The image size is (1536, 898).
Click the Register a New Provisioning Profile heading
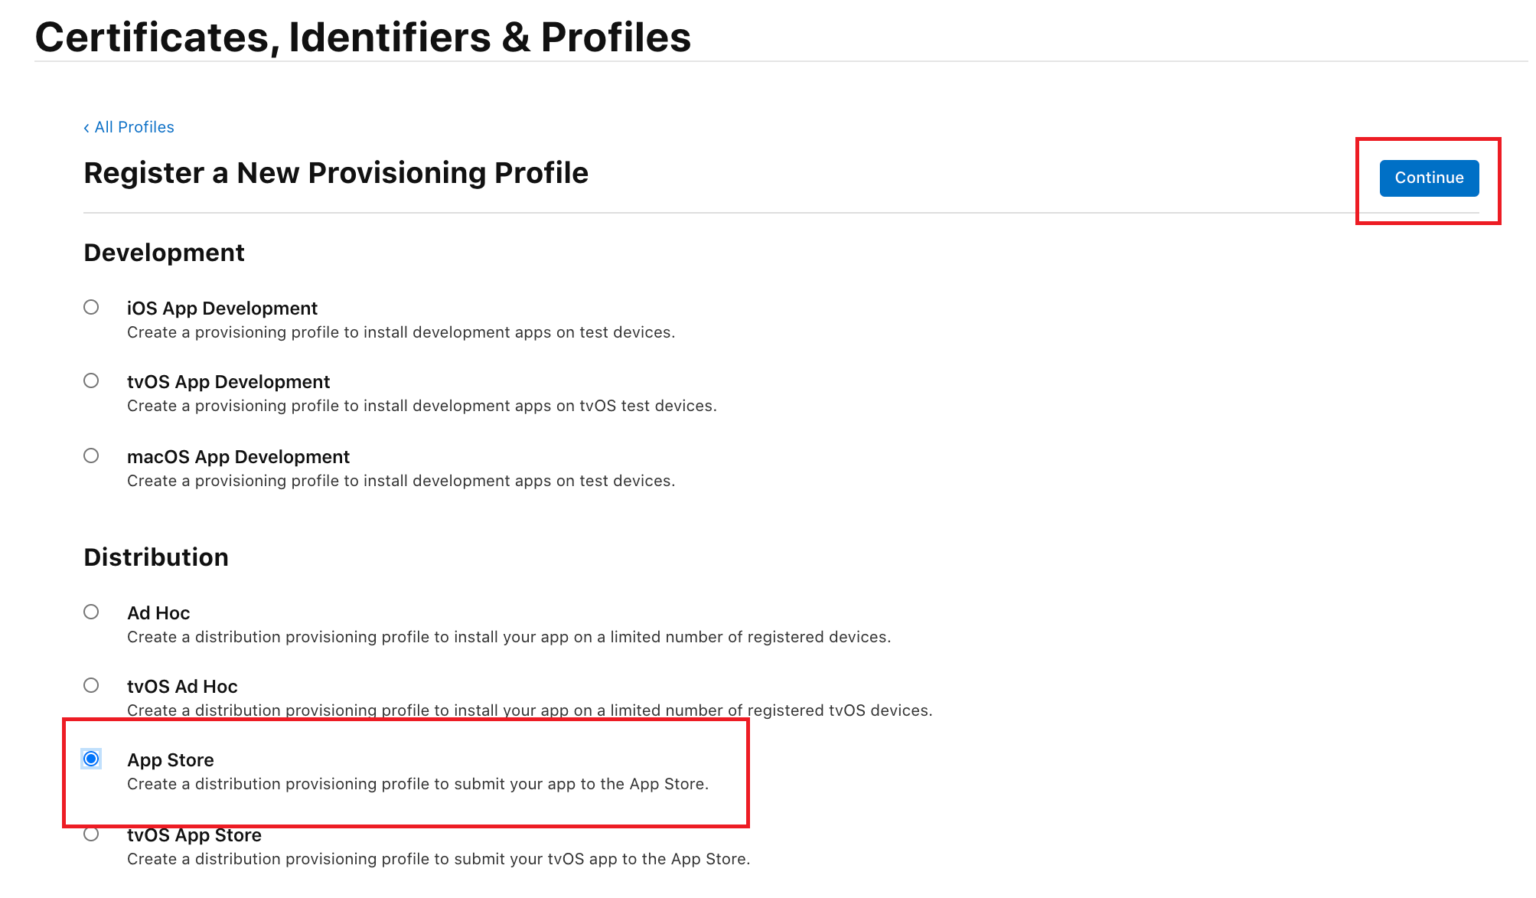click(336, 173)
